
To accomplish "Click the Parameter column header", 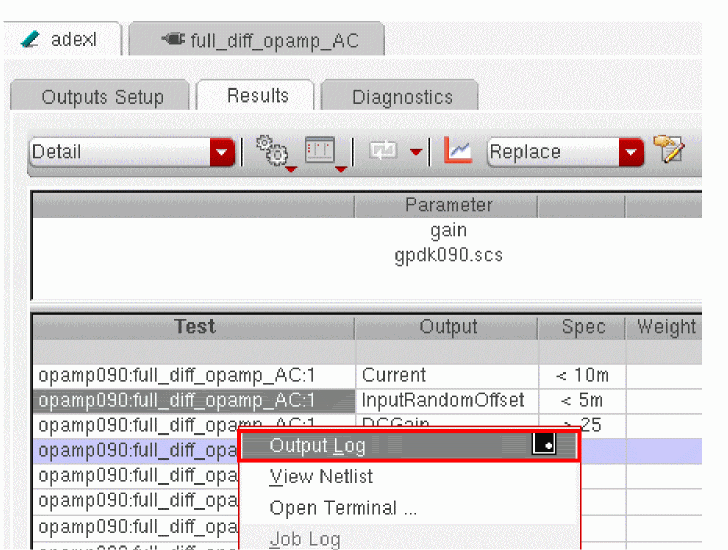I will 448,206.
